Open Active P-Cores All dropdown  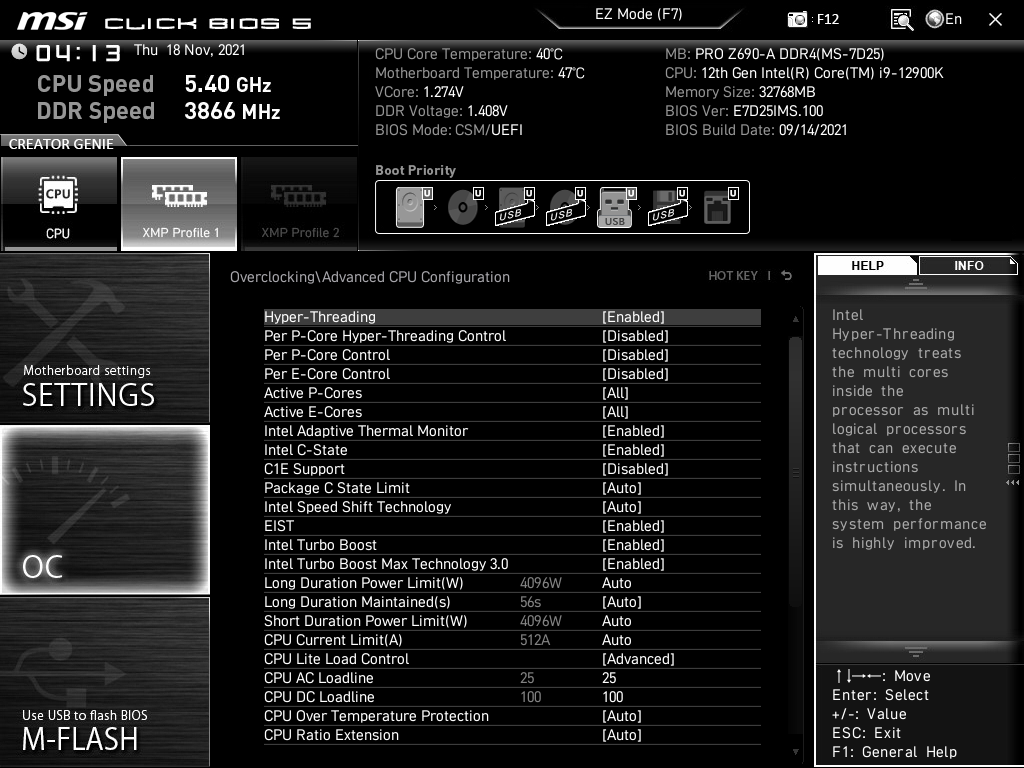(x=615, y=393)
